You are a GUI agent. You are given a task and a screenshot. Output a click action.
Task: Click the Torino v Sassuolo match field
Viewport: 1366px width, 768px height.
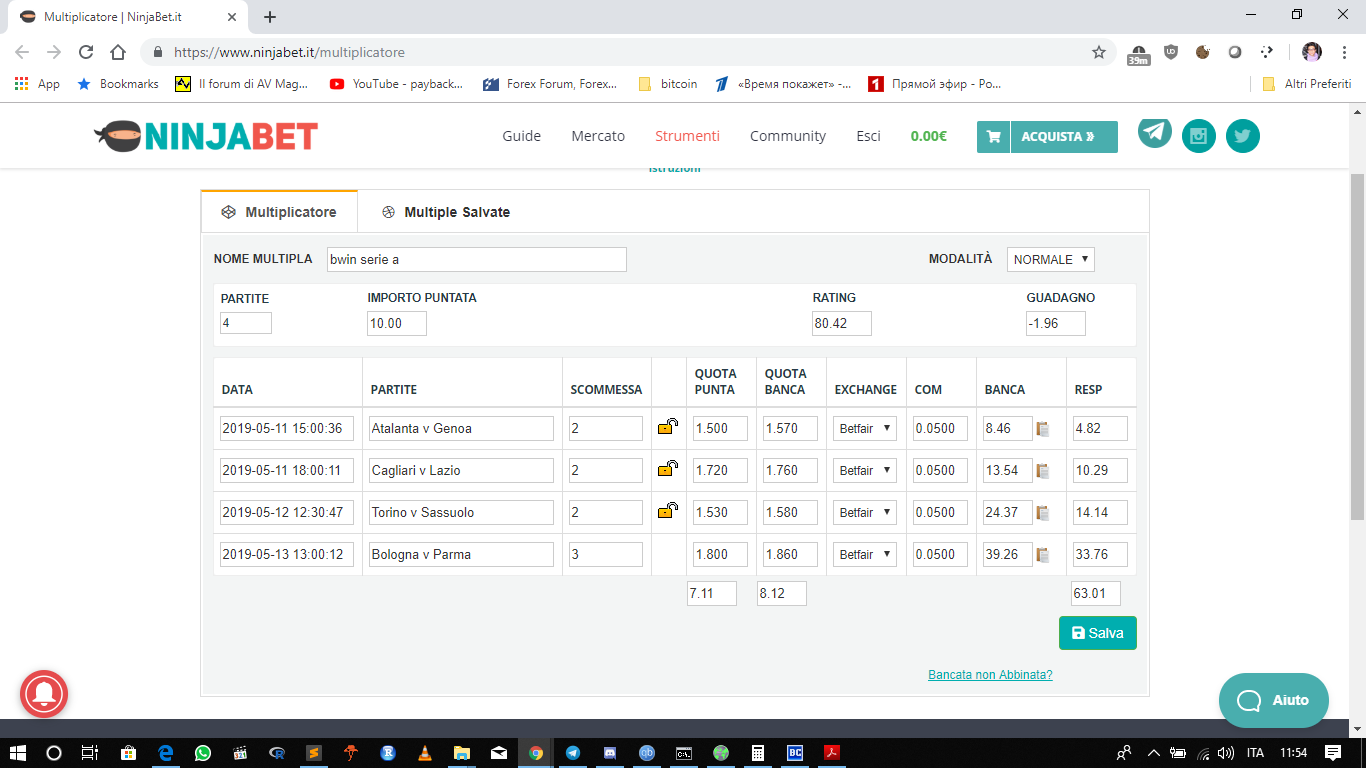click(x=461, y=512)
